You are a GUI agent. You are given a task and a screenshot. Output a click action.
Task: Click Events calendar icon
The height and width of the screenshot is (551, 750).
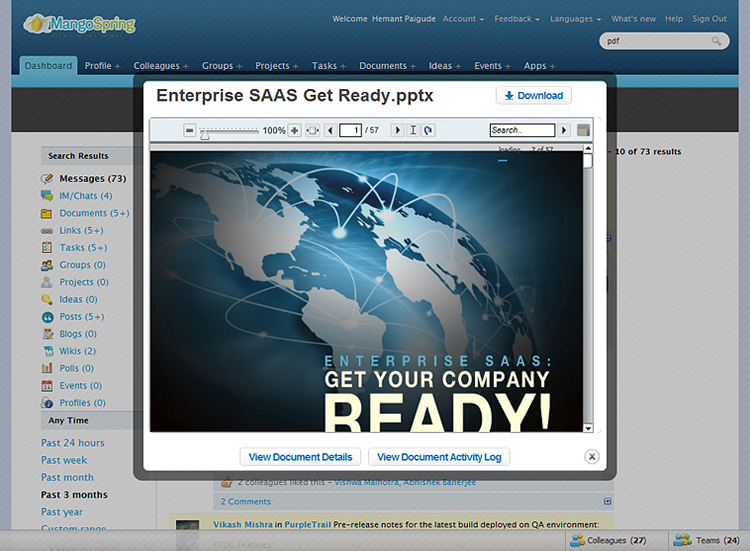[x=47, y=386]
